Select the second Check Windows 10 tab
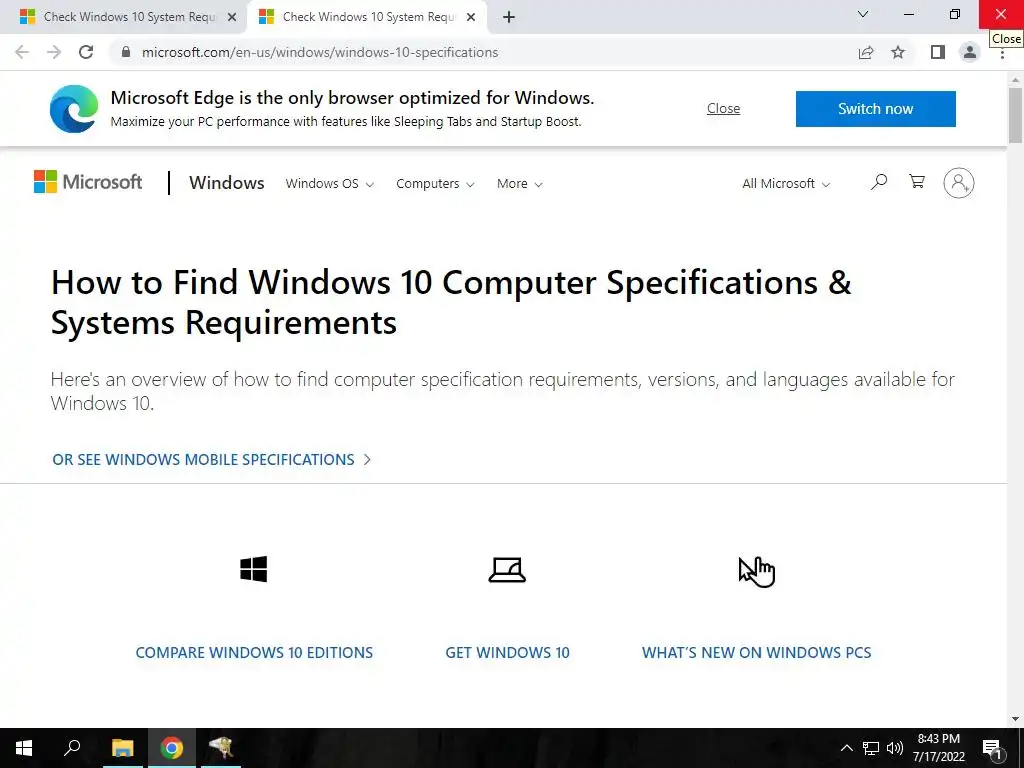Screen dimensions: 1024x768 pyautogui.click(x=366, y=17)
